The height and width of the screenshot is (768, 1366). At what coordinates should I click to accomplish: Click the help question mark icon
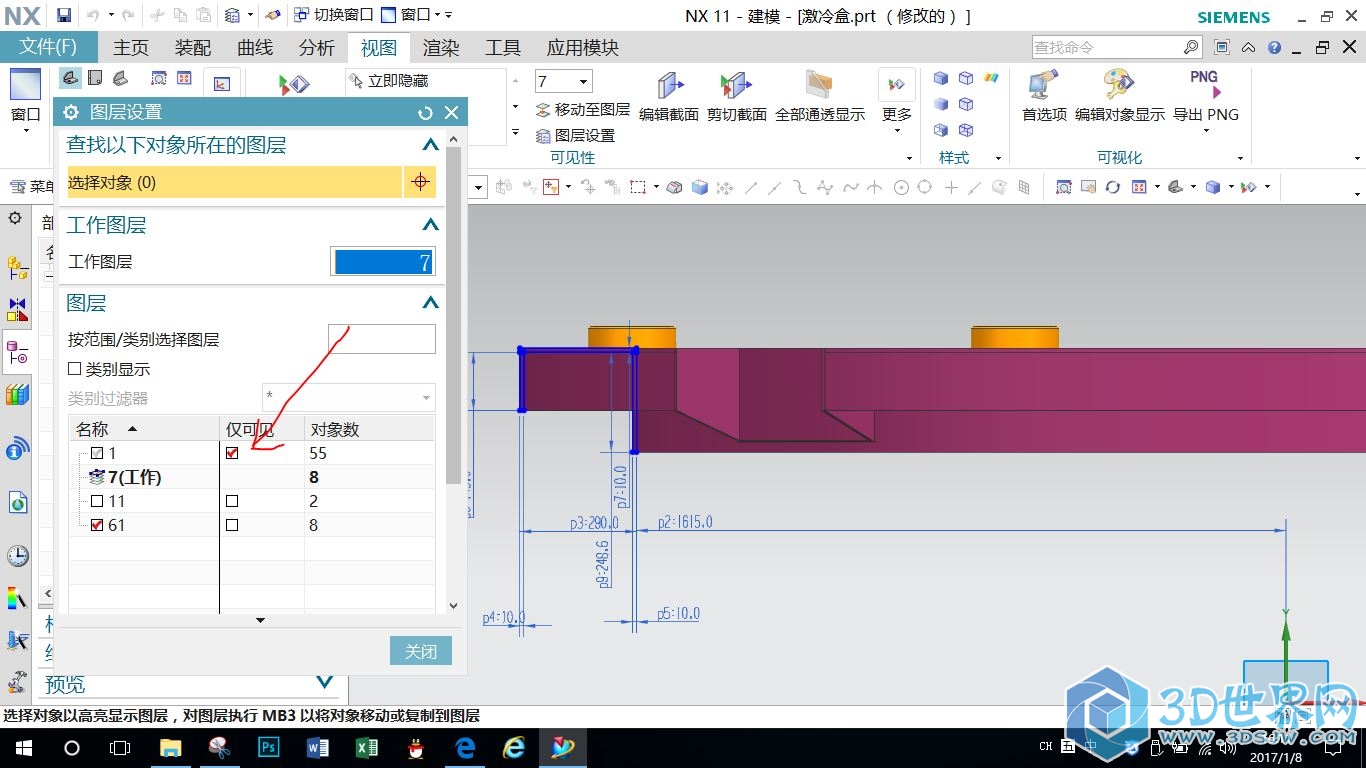click(1274, 47)
